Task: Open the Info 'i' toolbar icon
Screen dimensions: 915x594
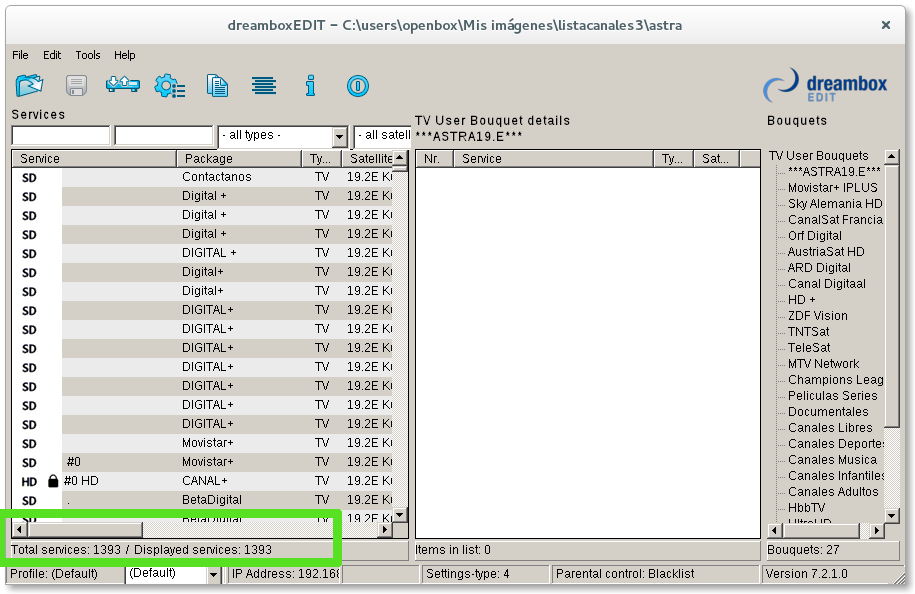Action: [x=310, y=86]
